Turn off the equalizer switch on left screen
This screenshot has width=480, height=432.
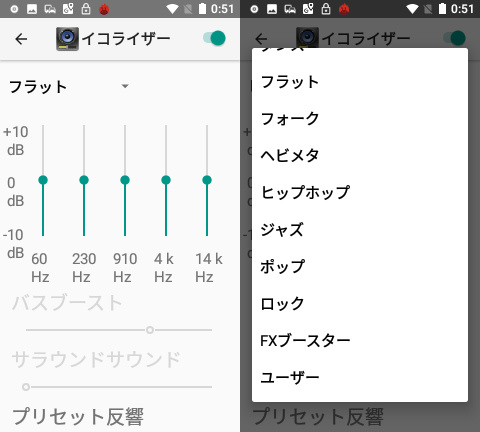click(215, 38)
